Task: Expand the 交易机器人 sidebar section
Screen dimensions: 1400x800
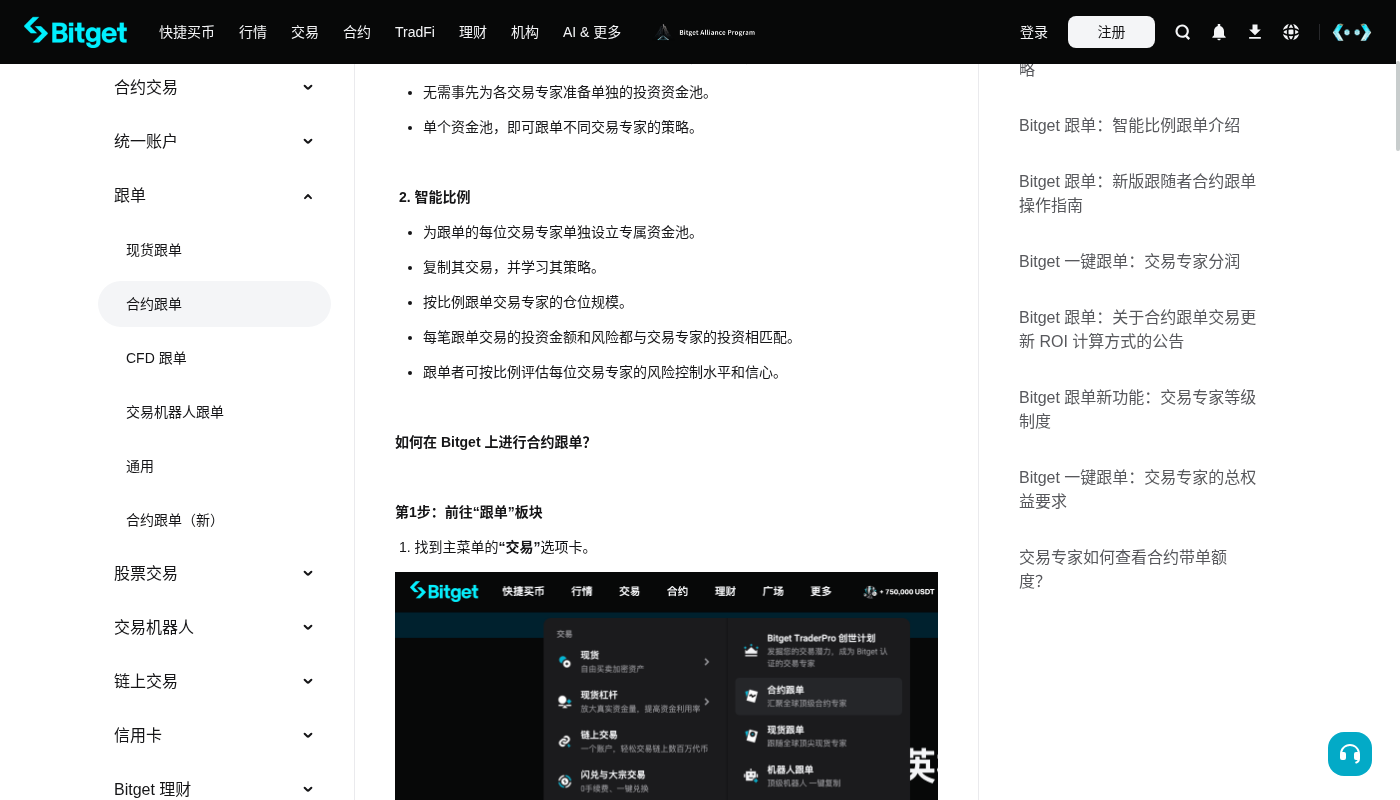Action: [214, 627]
